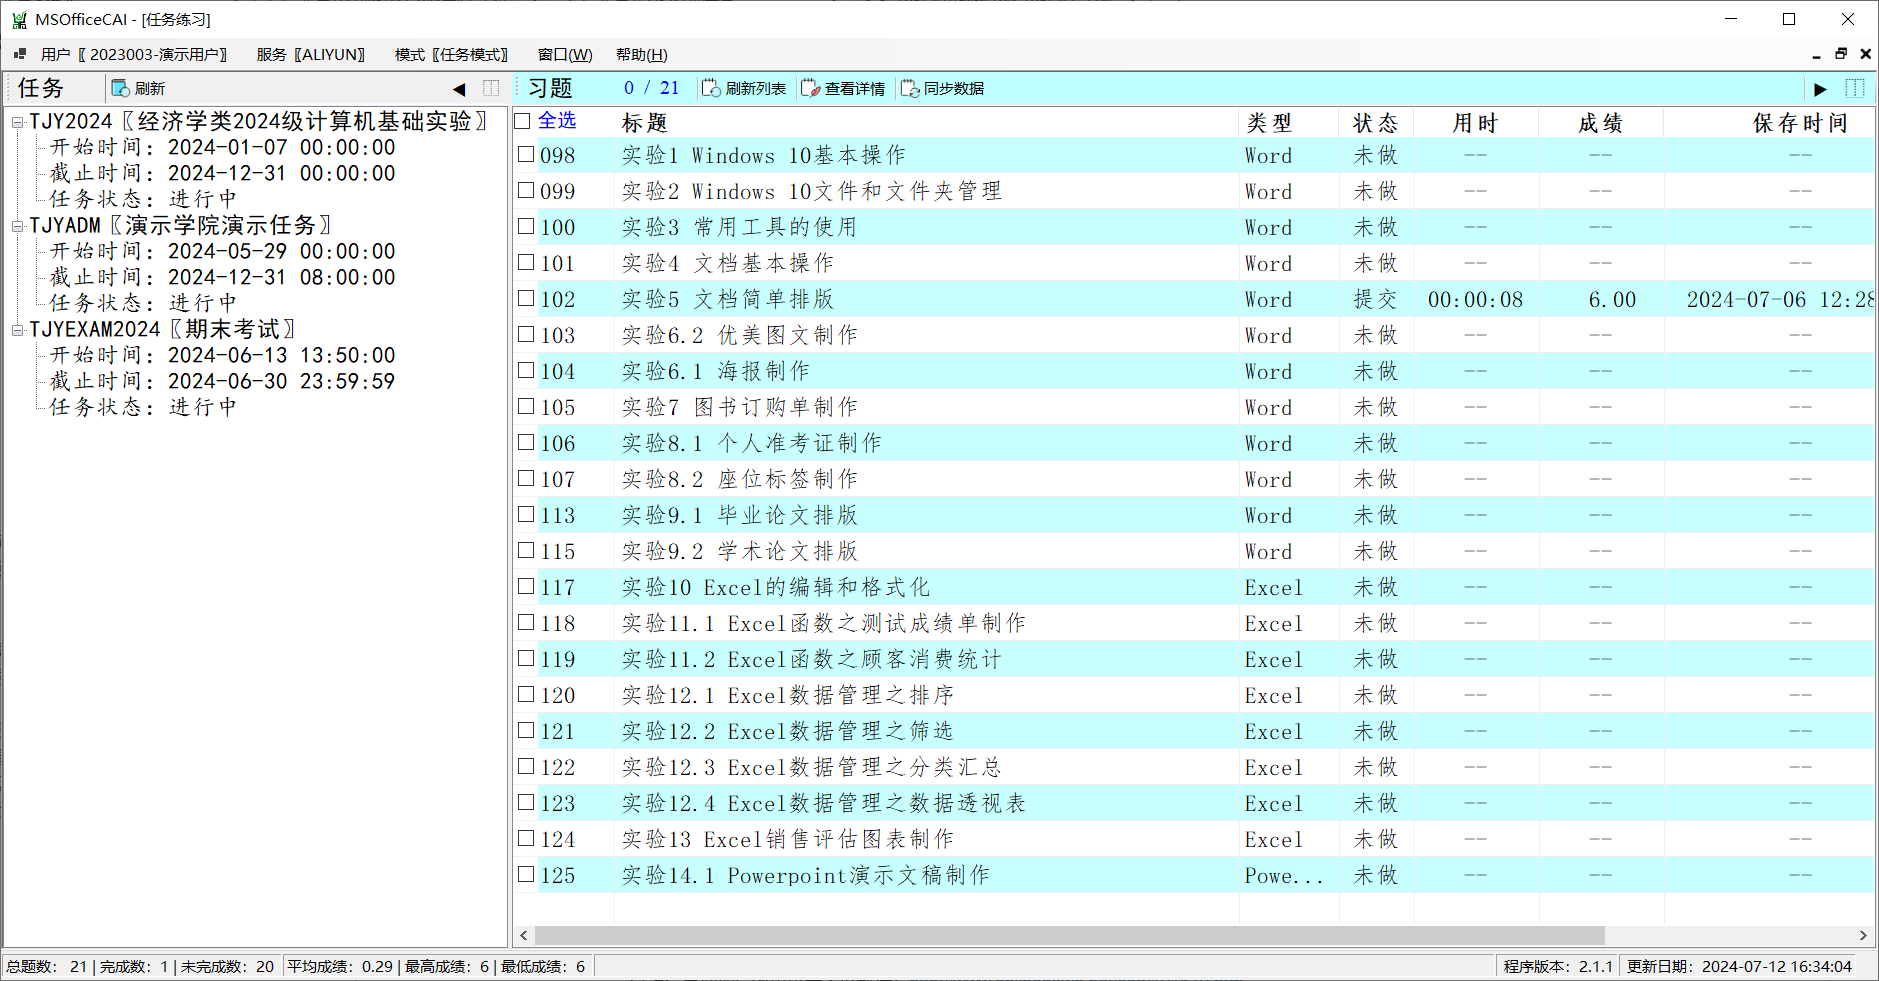Click the horizontal scrollbar right arrow
1879x981 pixels.
(1863, 935)
